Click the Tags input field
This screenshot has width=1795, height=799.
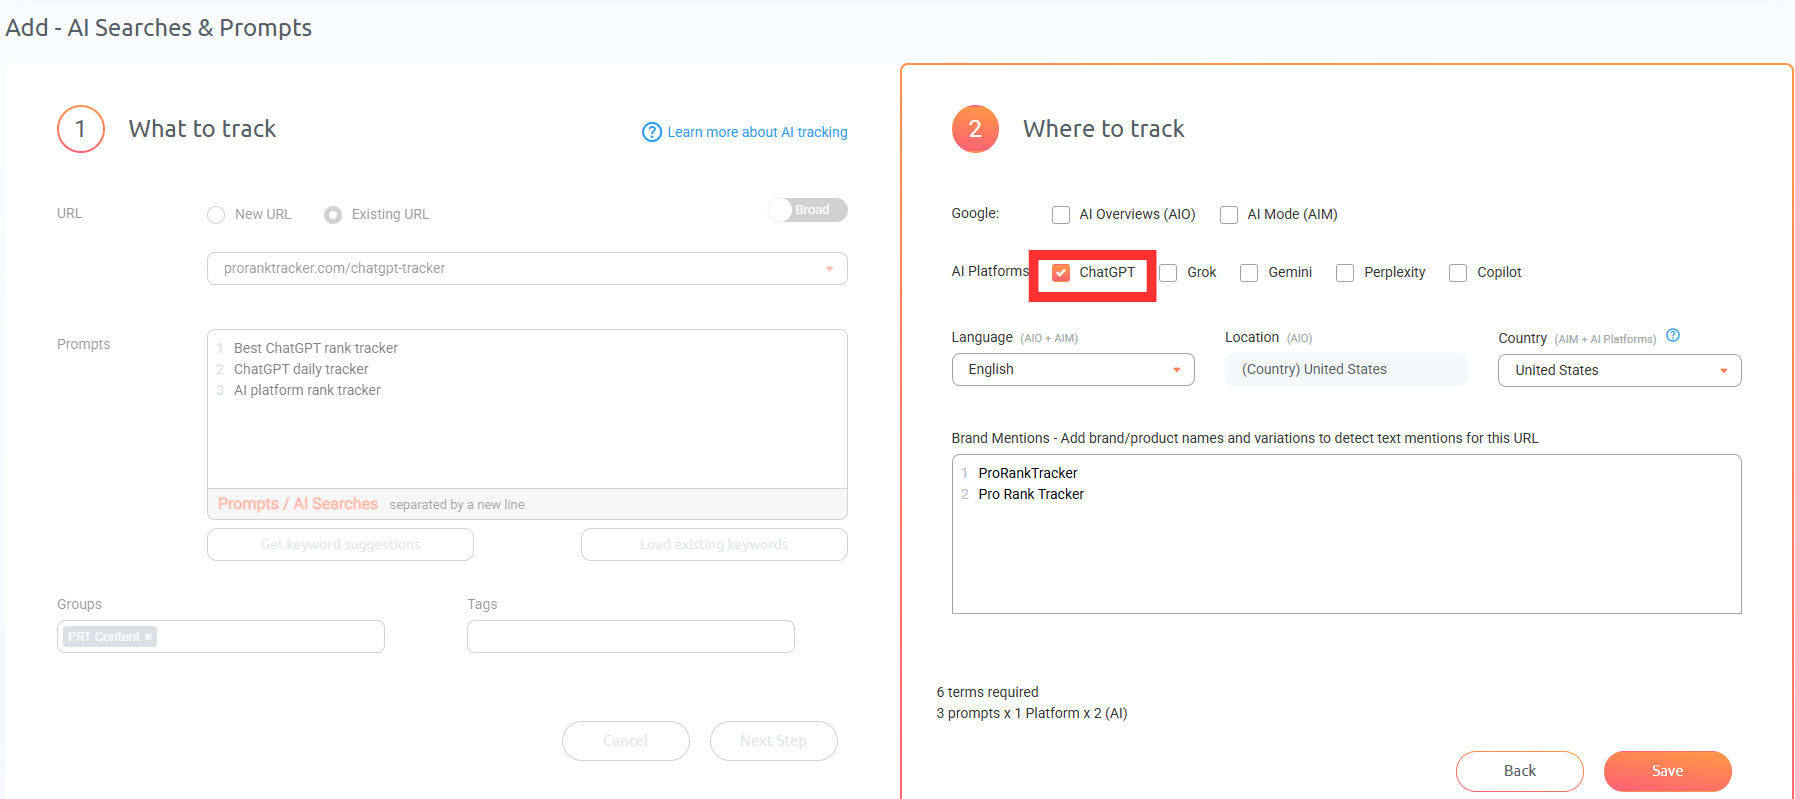[x=631, y=637]
